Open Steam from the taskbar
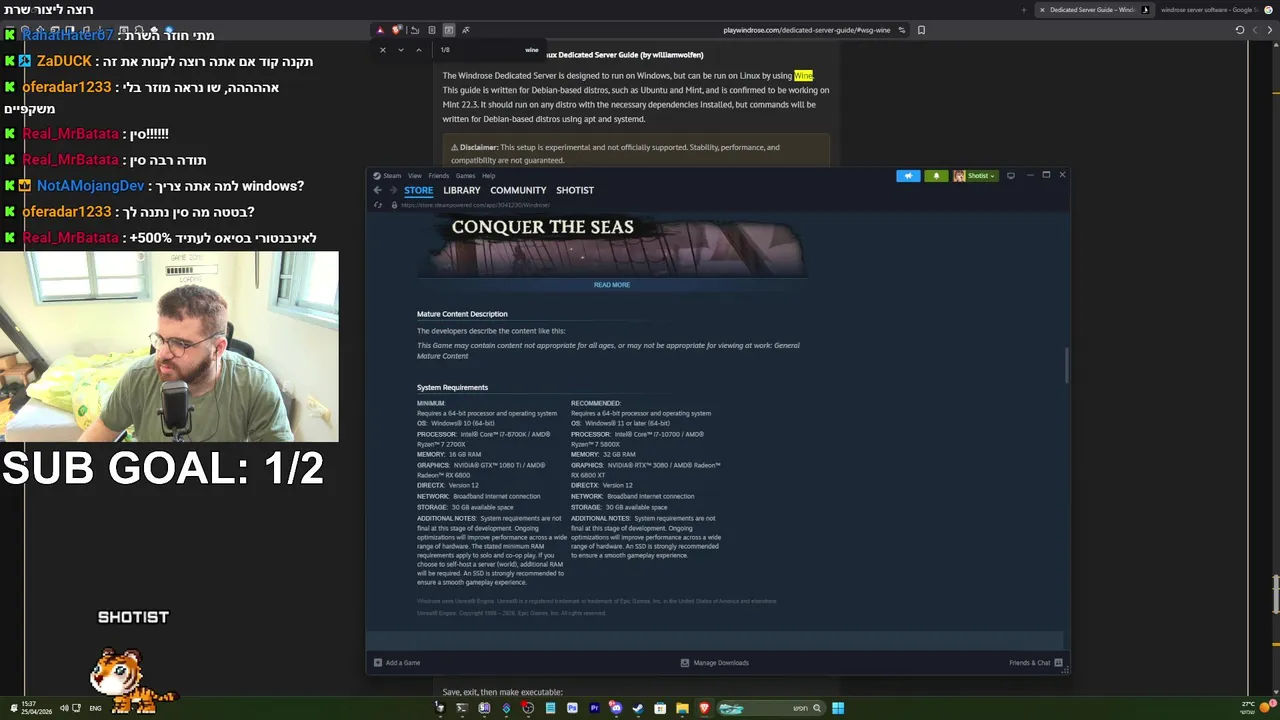 (x=638, y=708)
